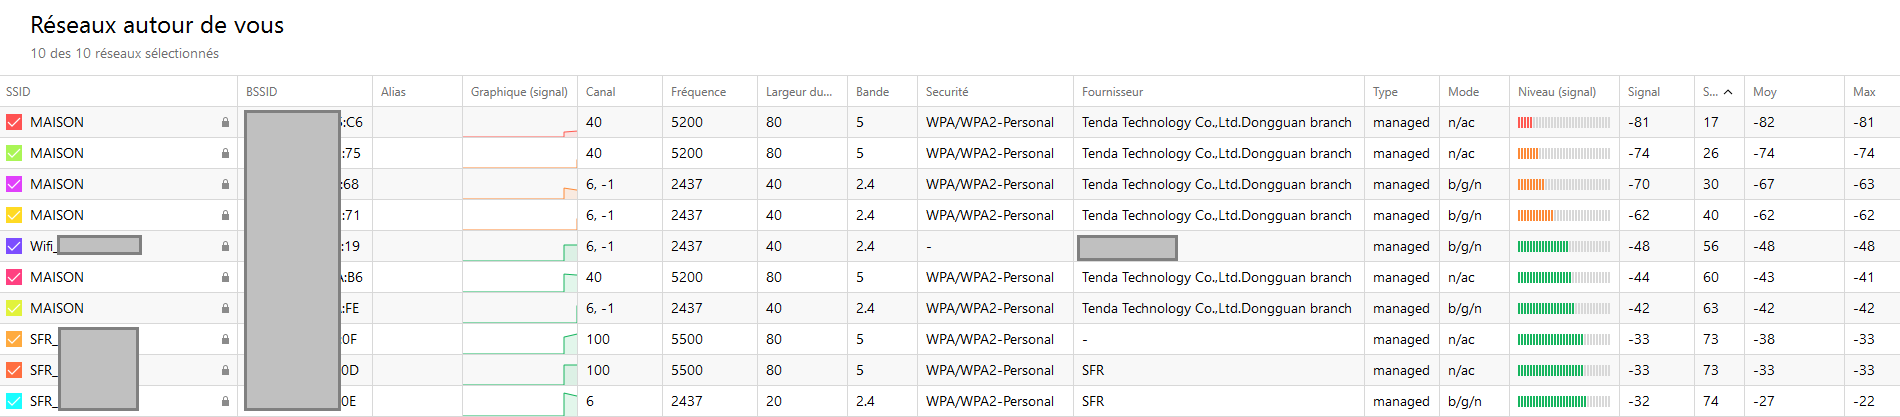Sort networks by the Signal column header
1900x417 pixels.
tap(1643, 92)
